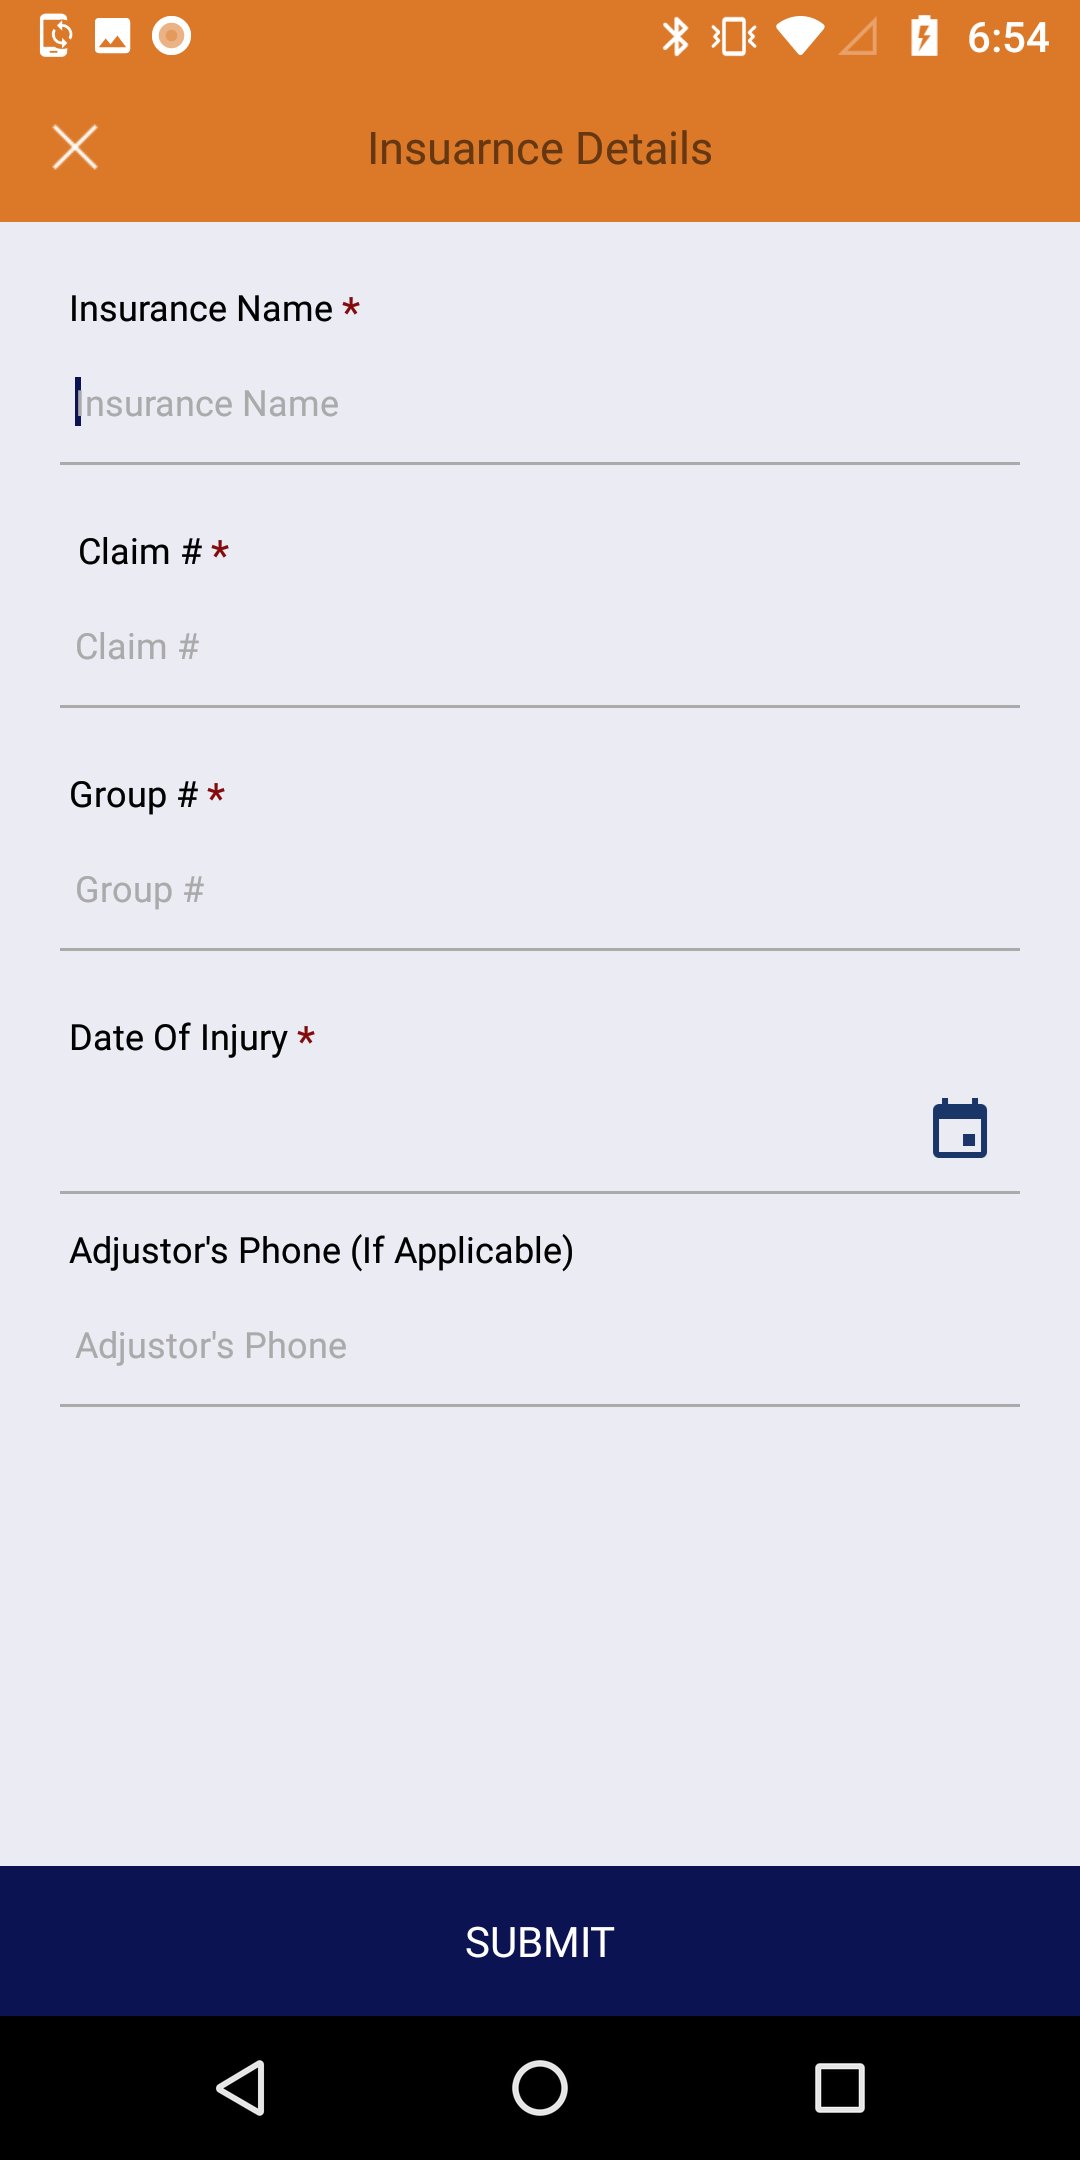Focus the Claim # input field

[x=540, y=647]
